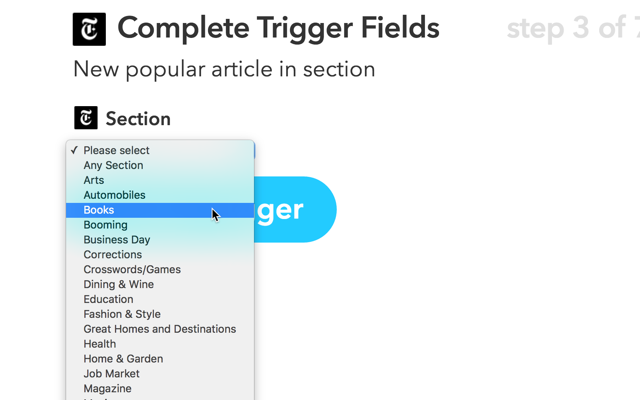The height and width of the screenshot is (400, 640).
Task: Select Business Day section option
Action: 117,240
